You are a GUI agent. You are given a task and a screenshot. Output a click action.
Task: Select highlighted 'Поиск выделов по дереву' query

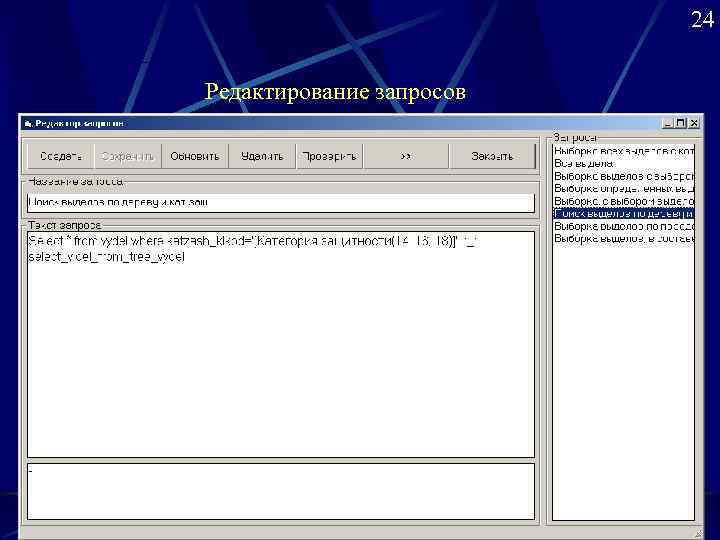623,214
